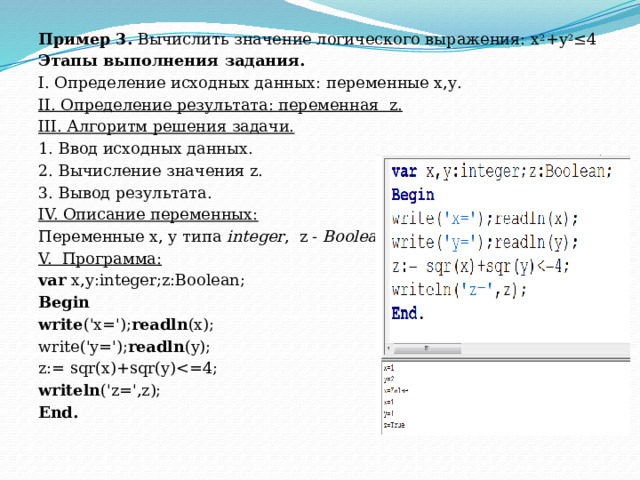This screenshot has height=480, width=640.
Task: Click the 'z=True' line in the output window
Action: [394, 425]
